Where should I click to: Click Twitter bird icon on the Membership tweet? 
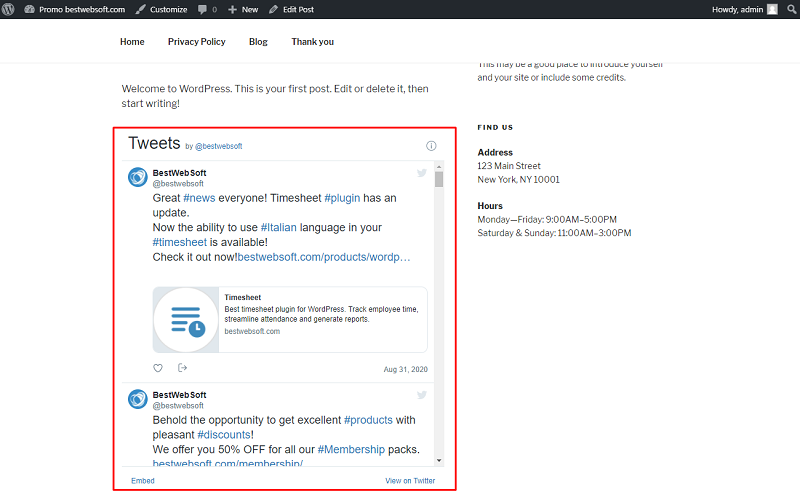pyautogui.click(x=421, y=395)
